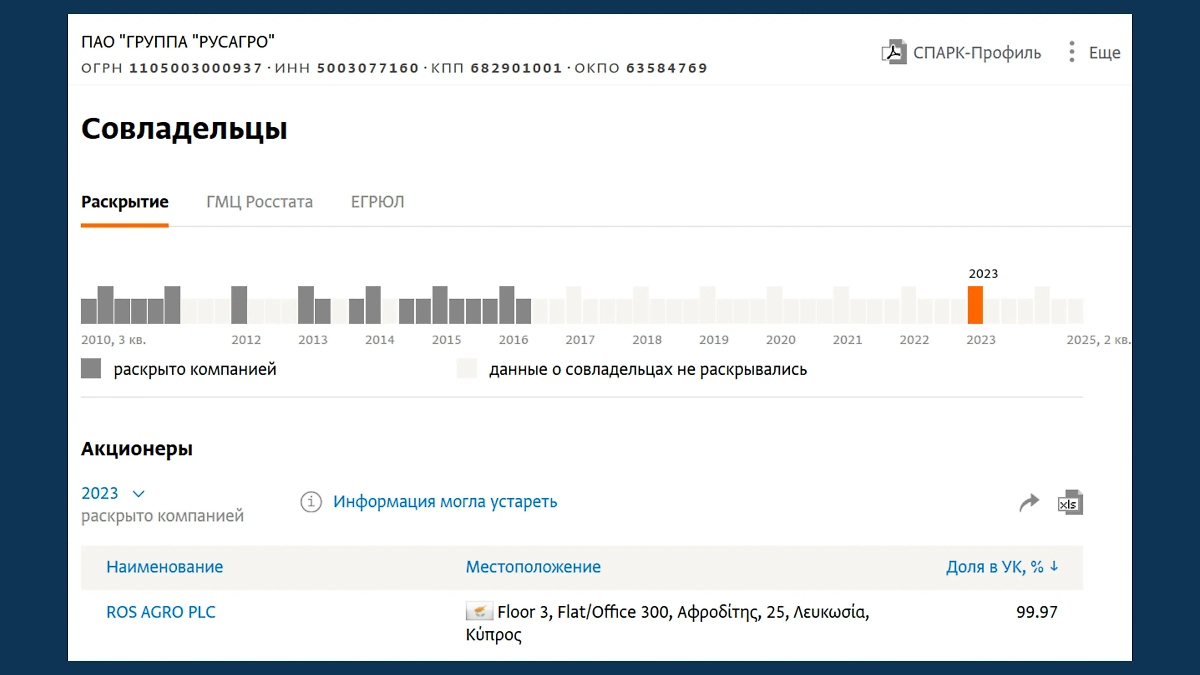Select the orange 2023 timeline bar
The image size is (1200, 675).
coord(975,305)
